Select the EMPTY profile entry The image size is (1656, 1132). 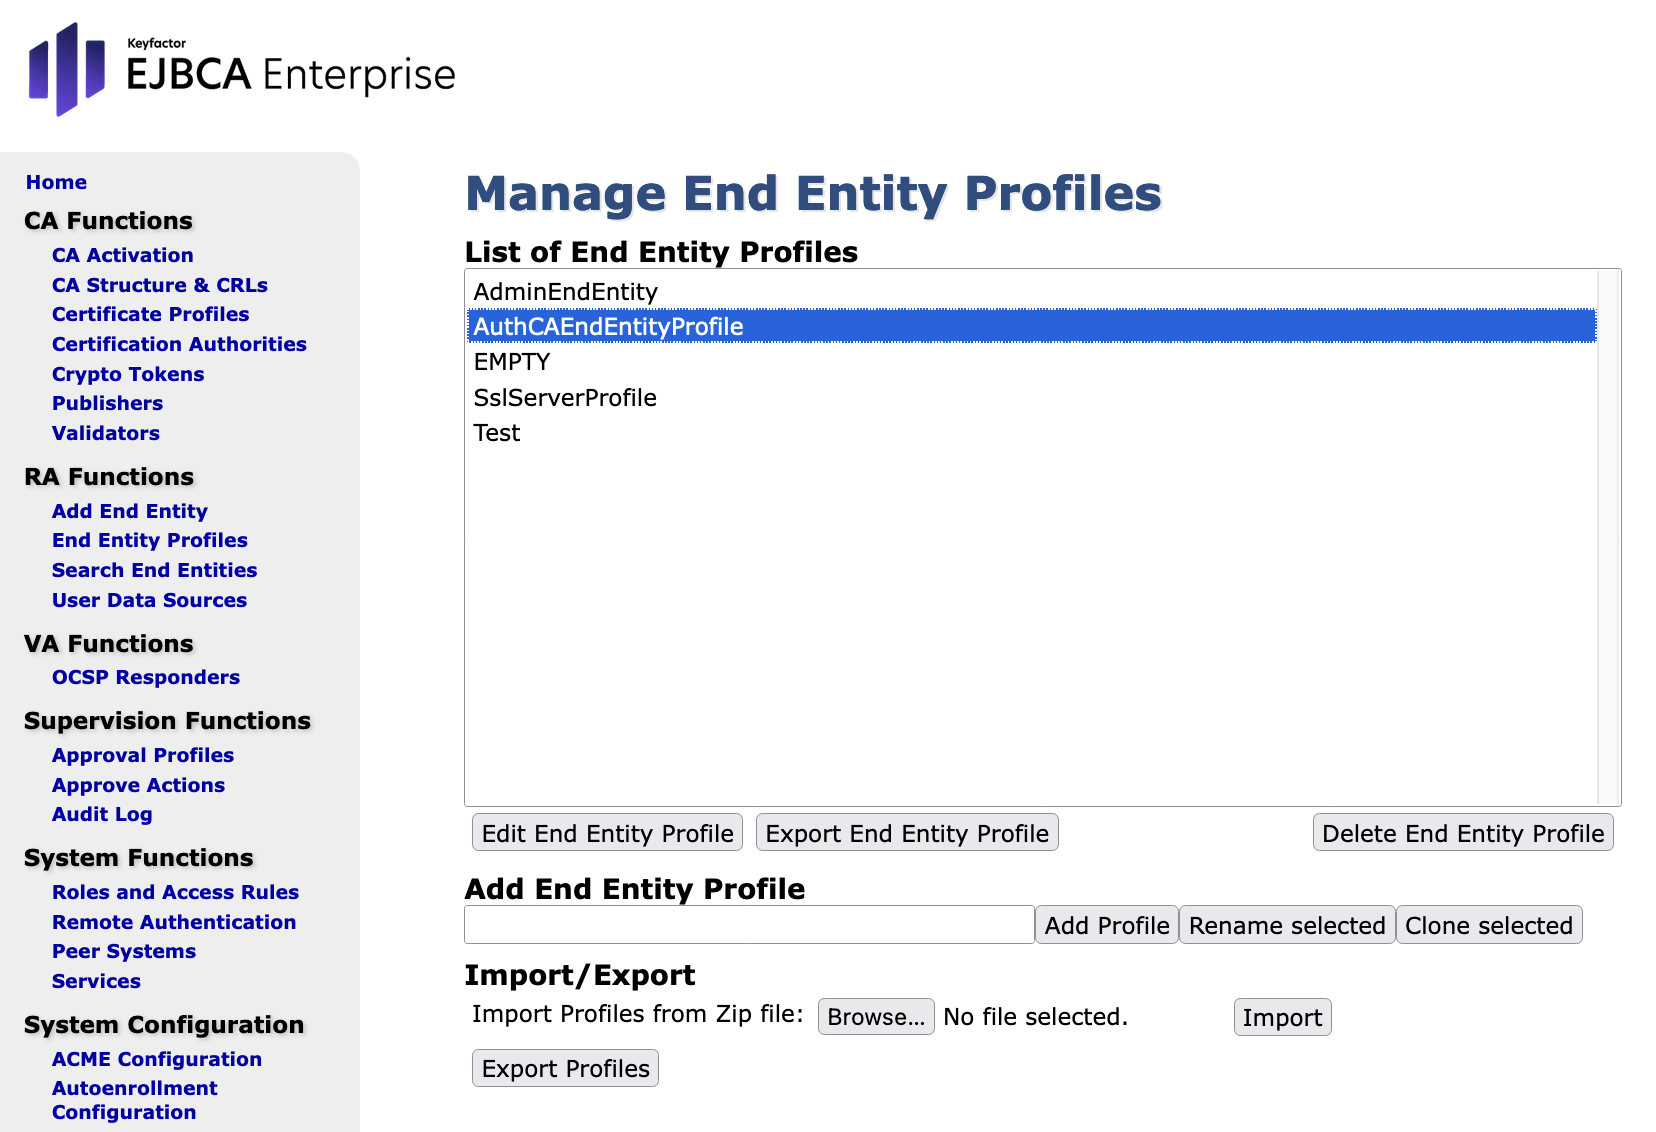click(x=512, y=362)
